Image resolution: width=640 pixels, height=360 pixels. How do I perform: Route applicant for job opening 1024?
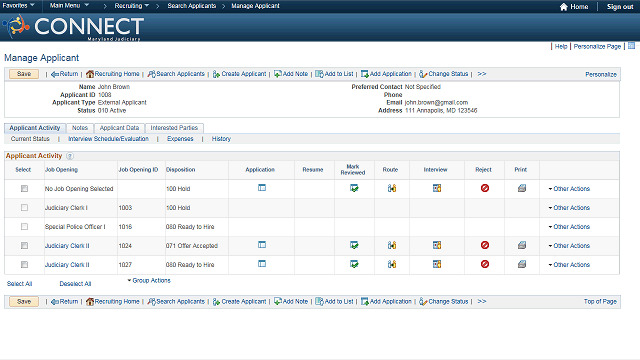point(392,245)
